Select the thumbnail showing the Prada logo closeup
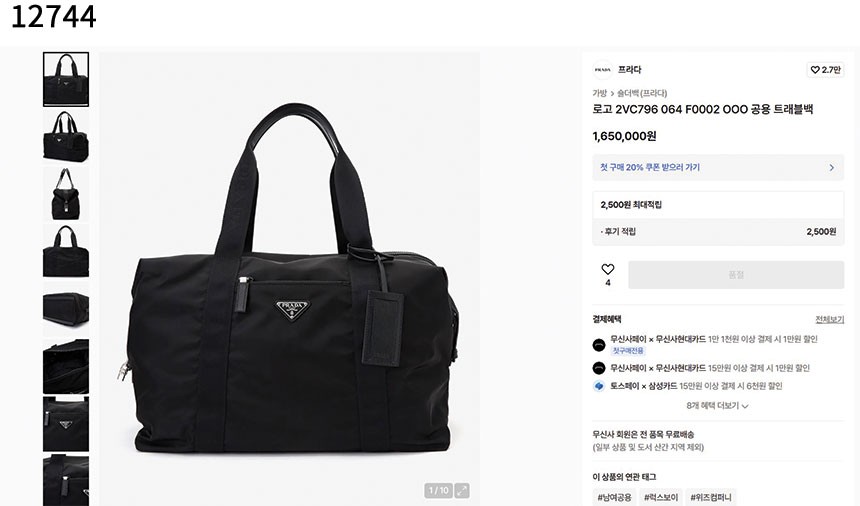The height and width of the screenshot is (506, 860). [66, 424]
